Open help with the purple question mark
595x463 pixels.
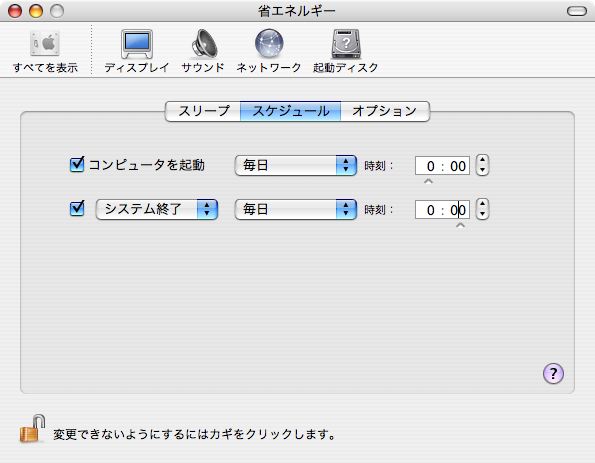(x=553, y=373)
